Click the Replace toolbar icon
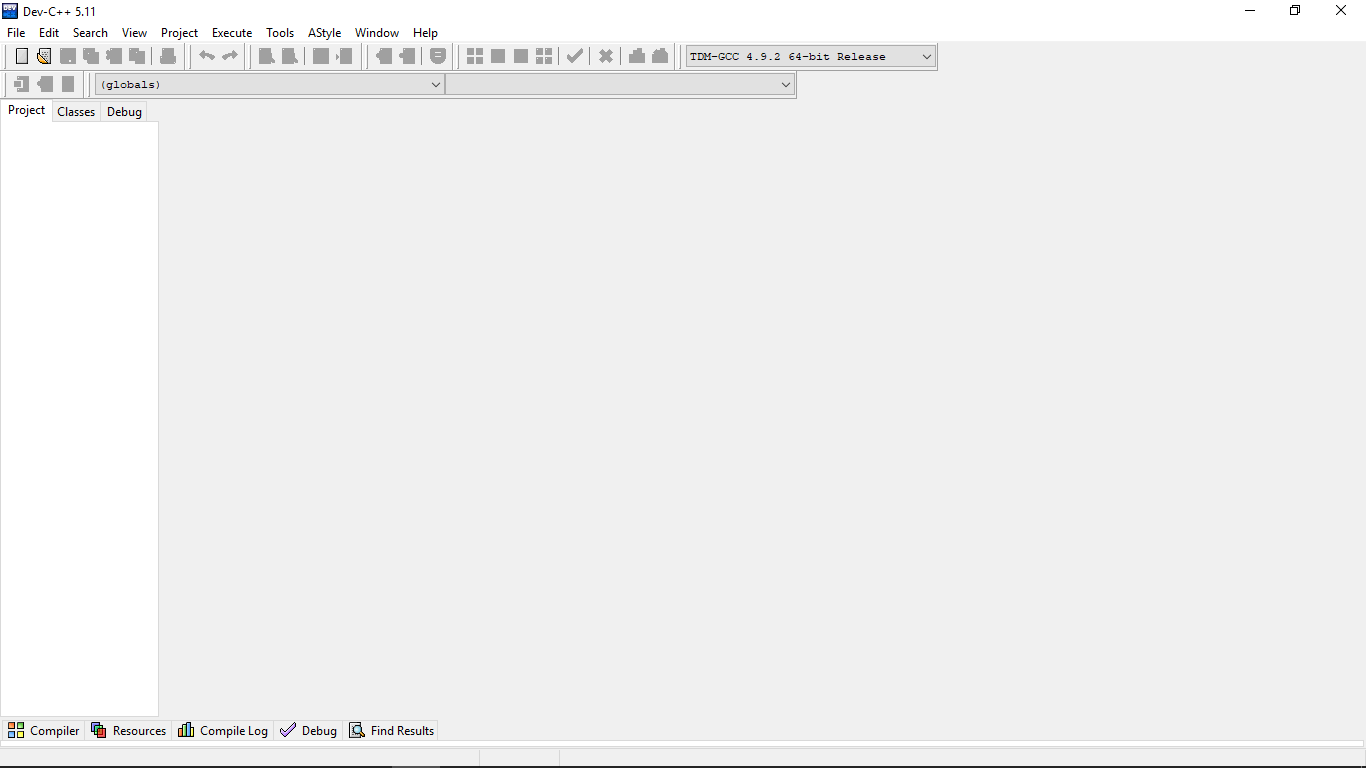 coord(289,56)
